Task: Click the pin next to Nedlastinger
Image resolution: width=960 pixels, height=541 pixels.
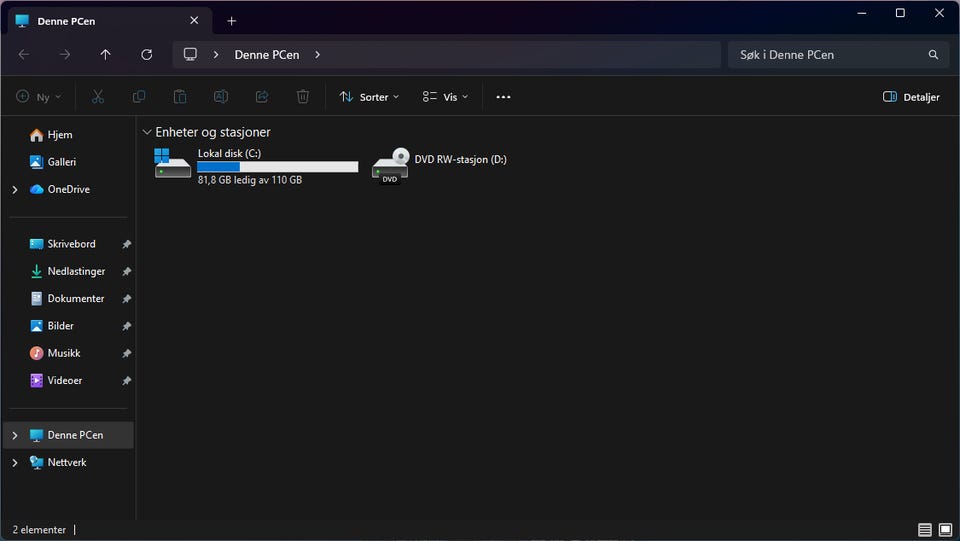Action: [127, 271]
